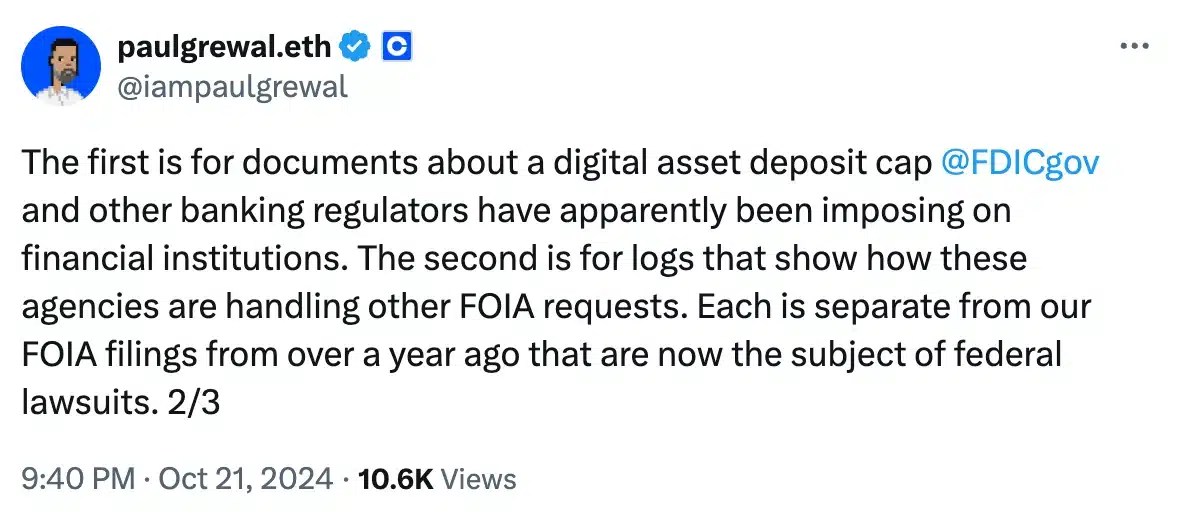Click the Coinbase affiliation badge icon
The height and width of the screenshot is (528, 1178).
point(397,46)
